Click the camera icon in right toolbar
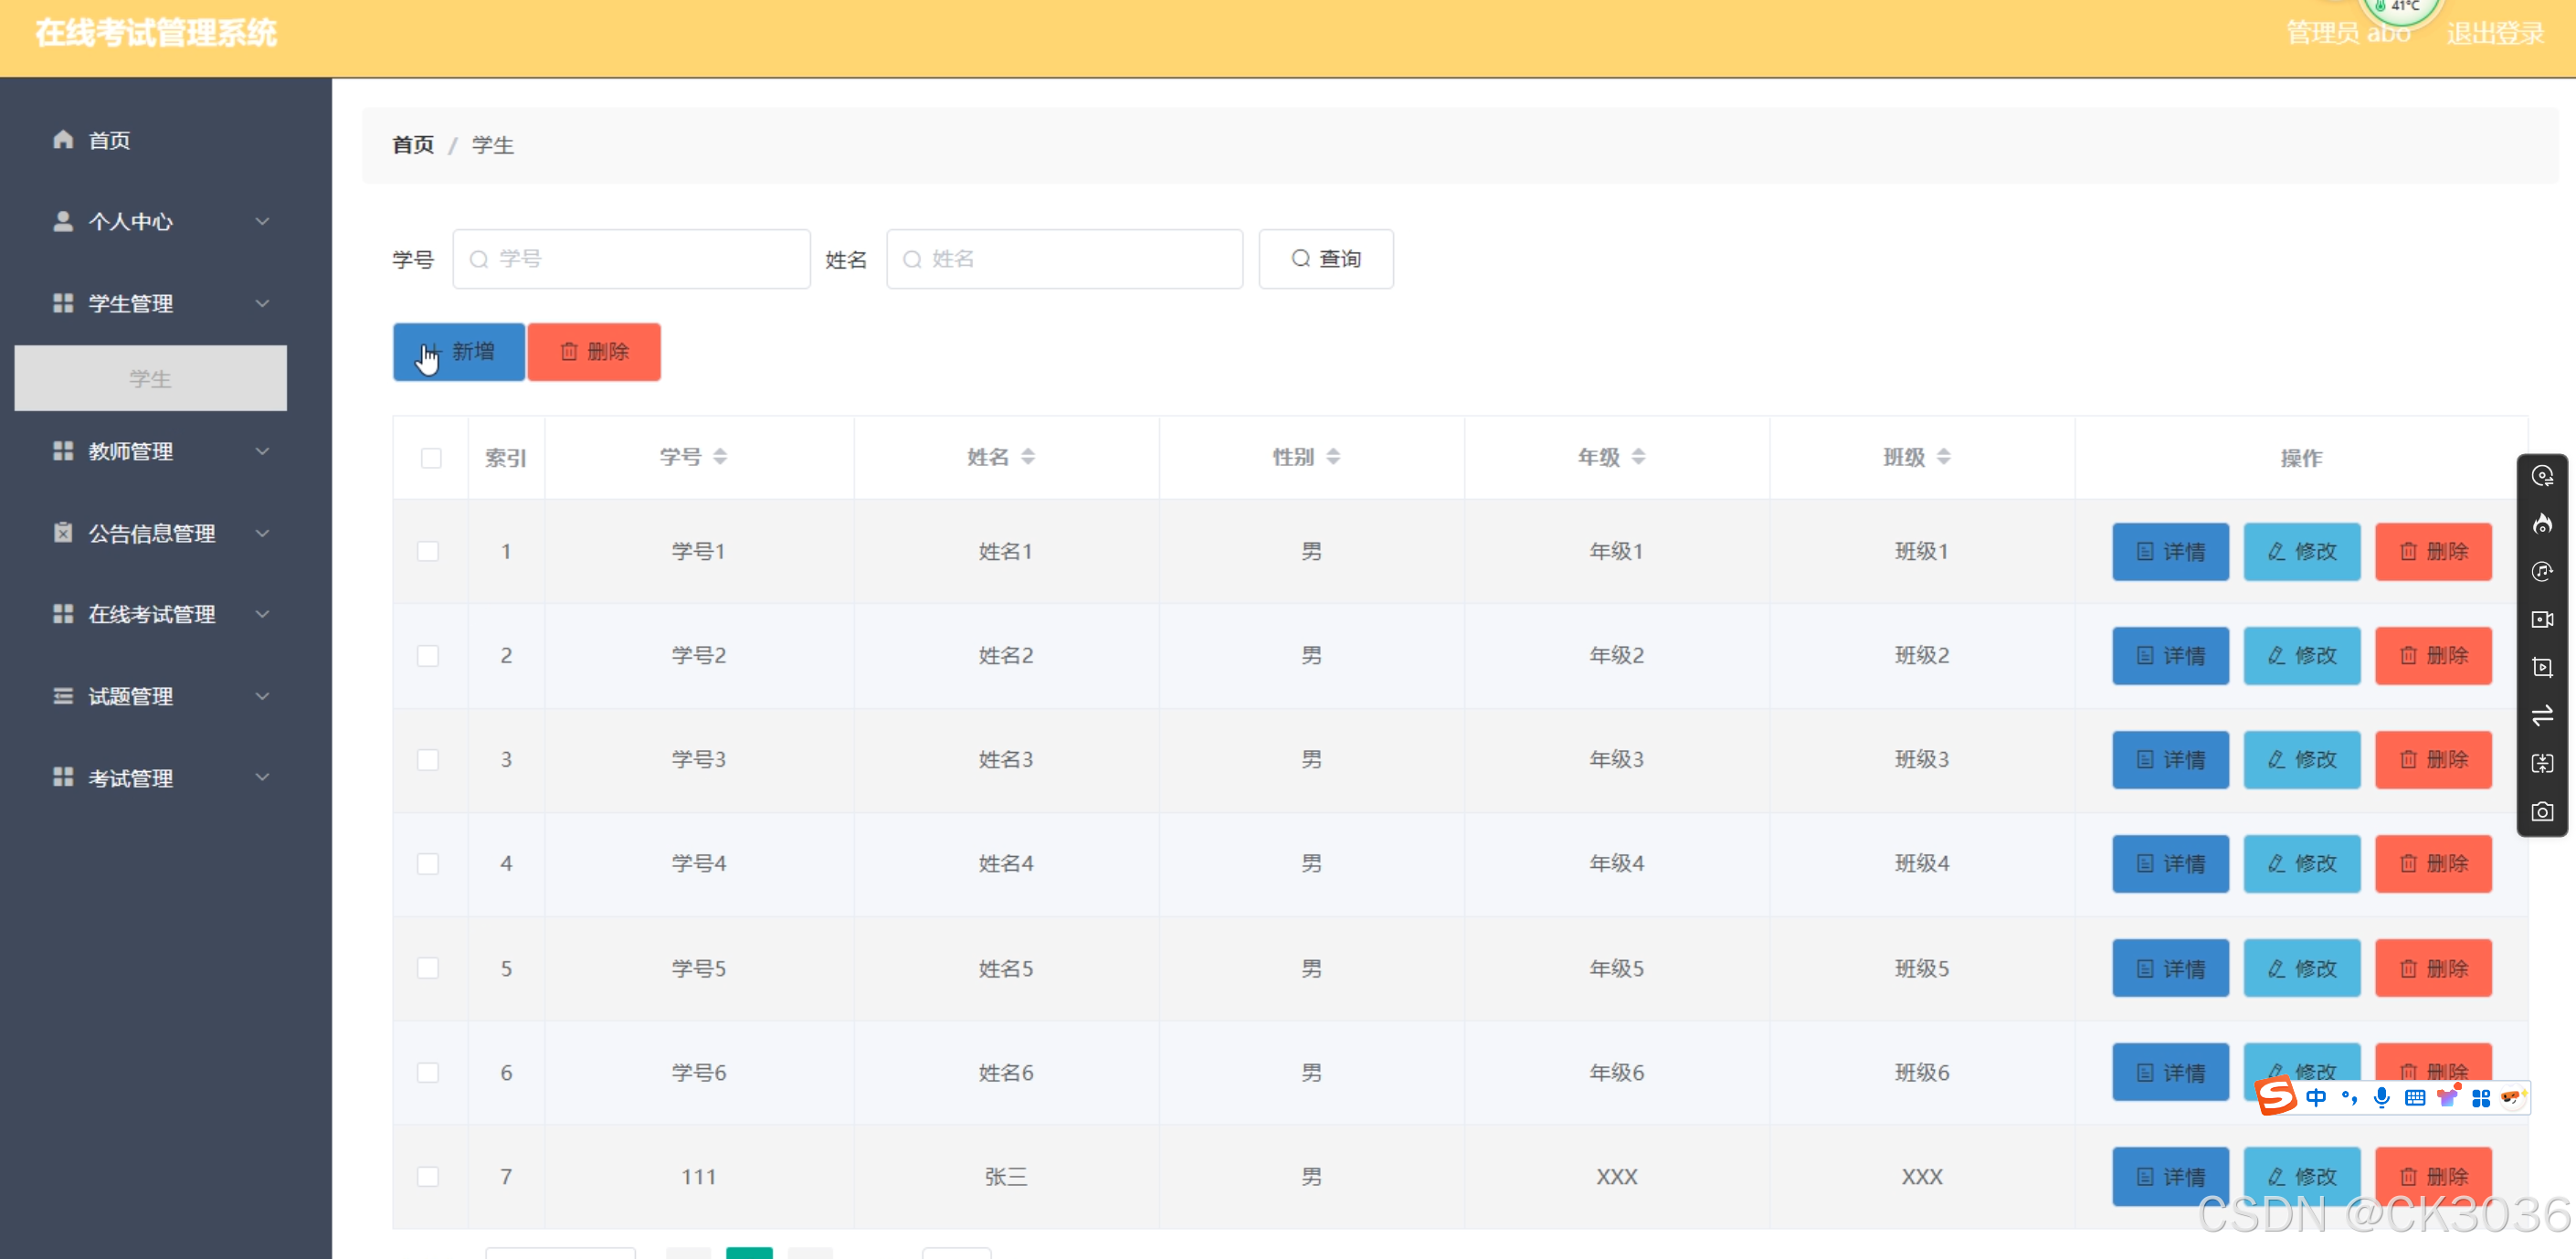The image size is (2576, 1259). (x=2541, y=811)
